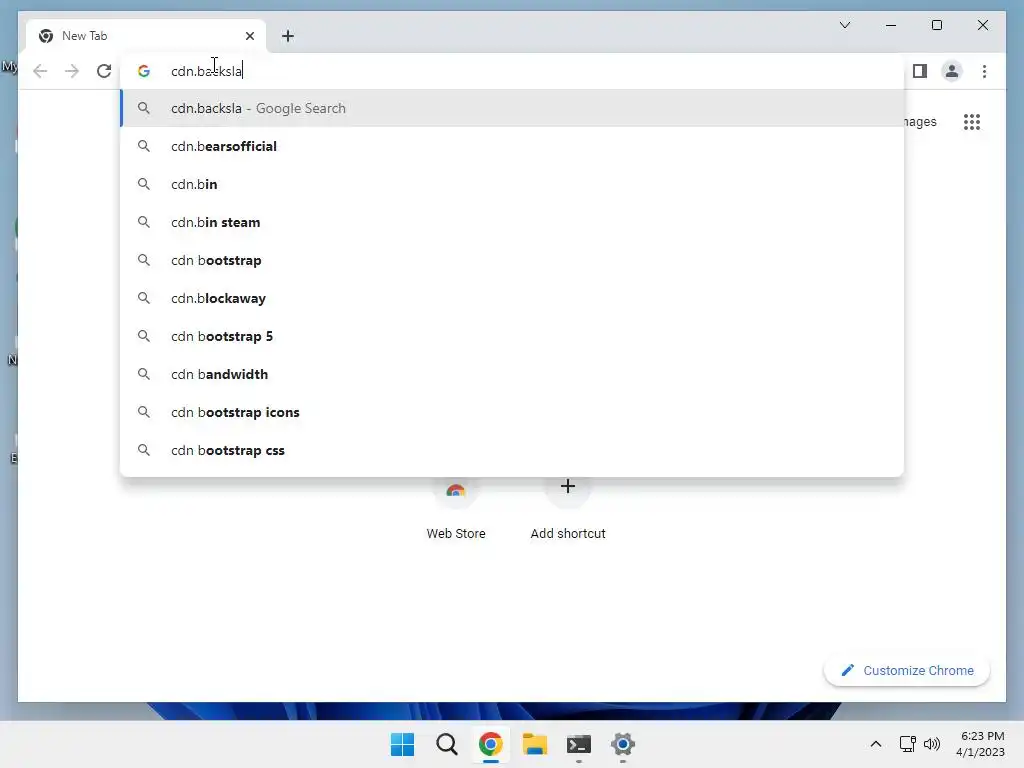
Task: Open File Explorer from the taskbar
Action: [535, 744]
